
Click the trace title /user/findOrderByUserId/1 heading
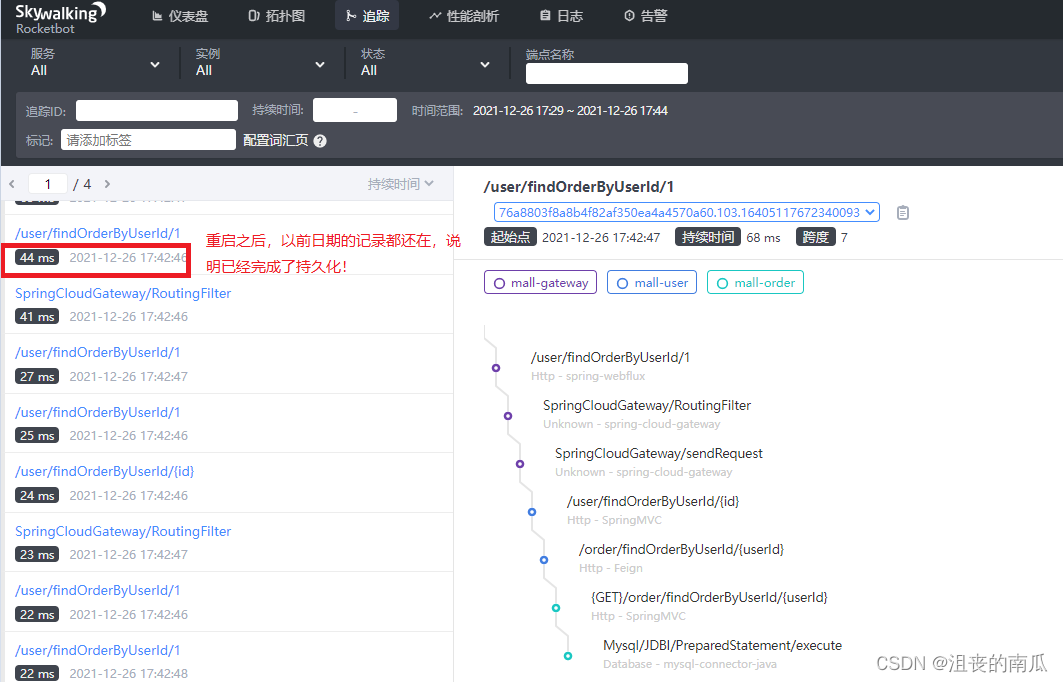click(x=578, y=187)
